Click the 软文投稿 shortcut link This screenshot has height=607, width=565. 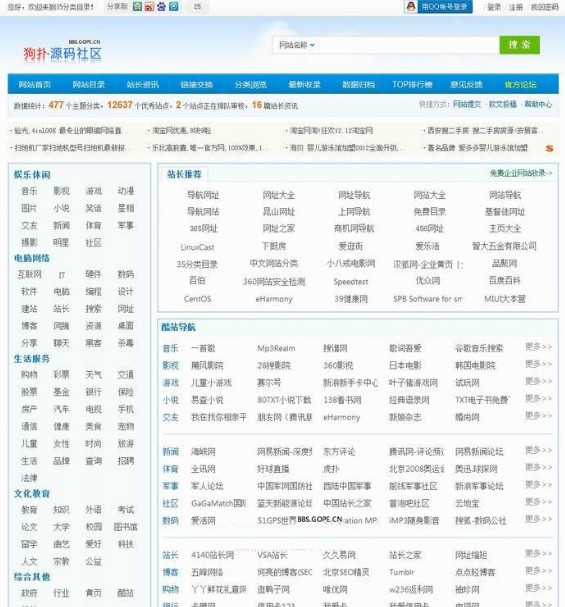503,104
